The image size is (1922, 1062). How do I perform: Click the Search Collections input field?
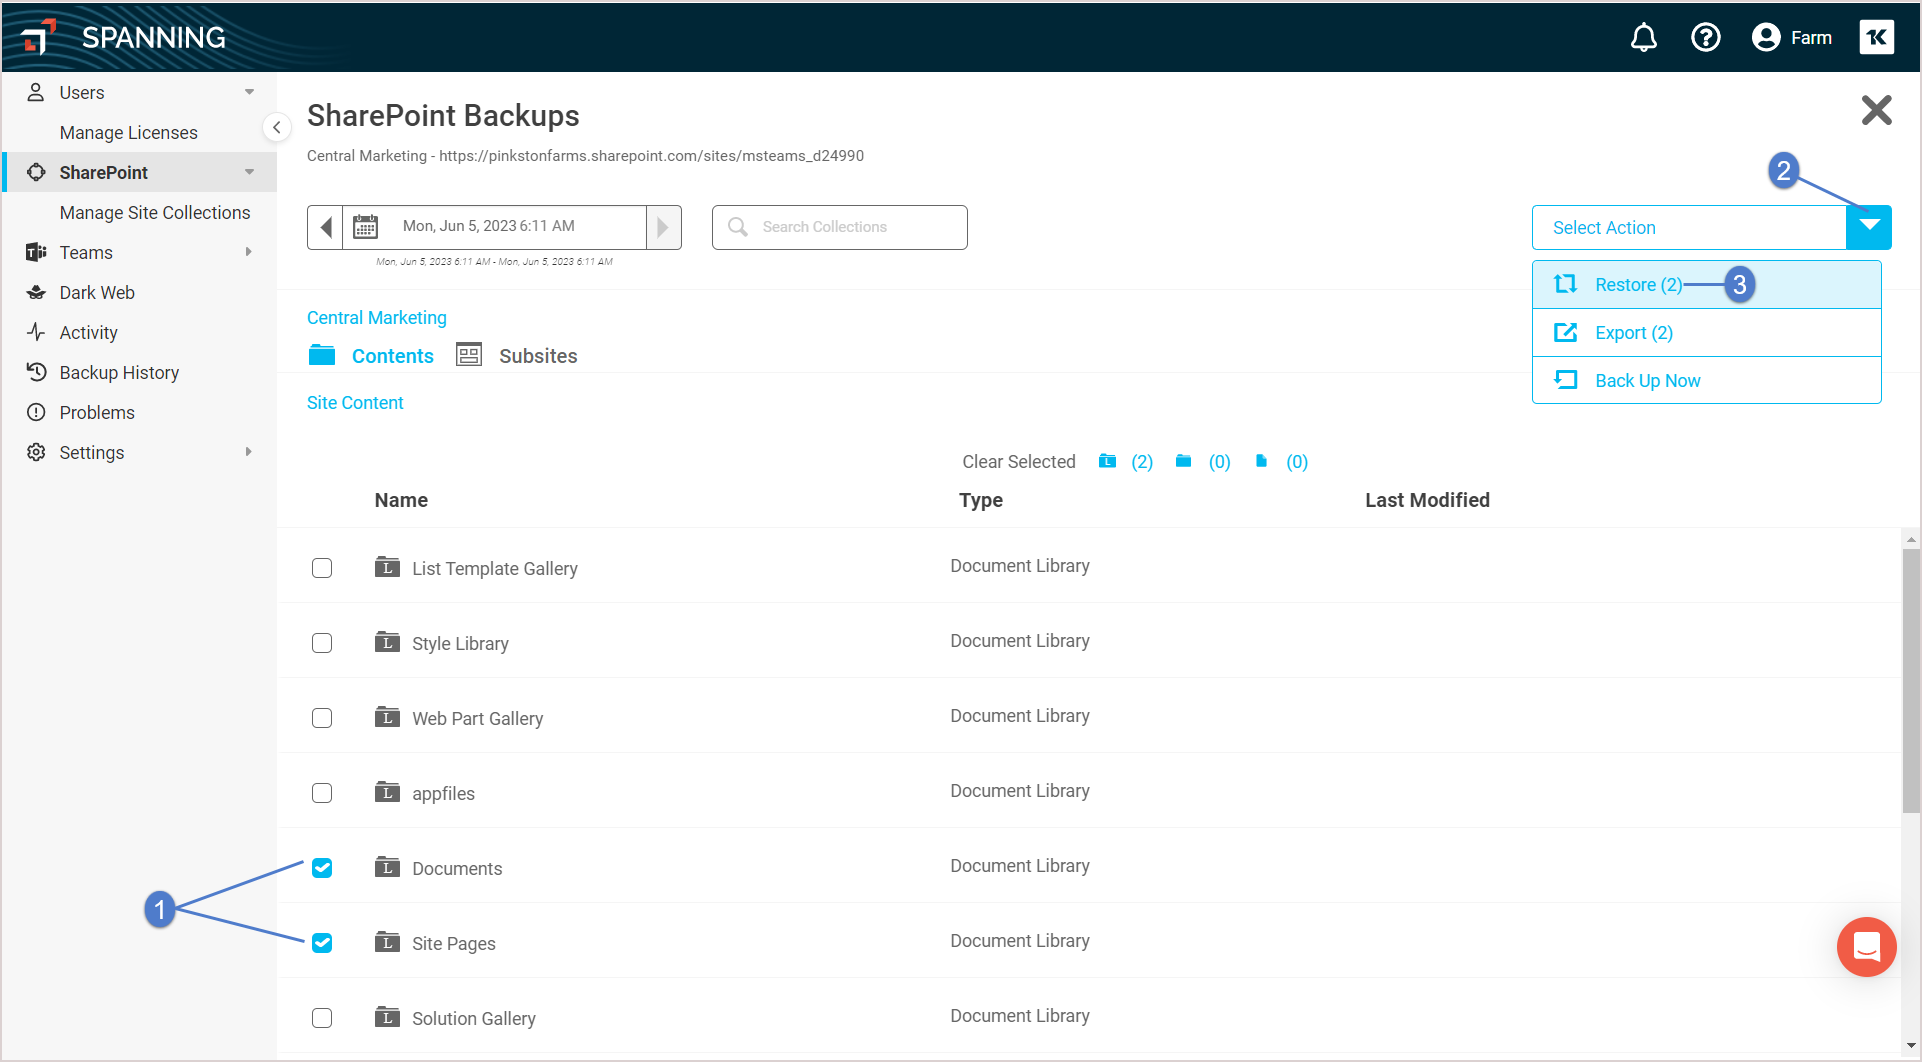click(840, 227)
